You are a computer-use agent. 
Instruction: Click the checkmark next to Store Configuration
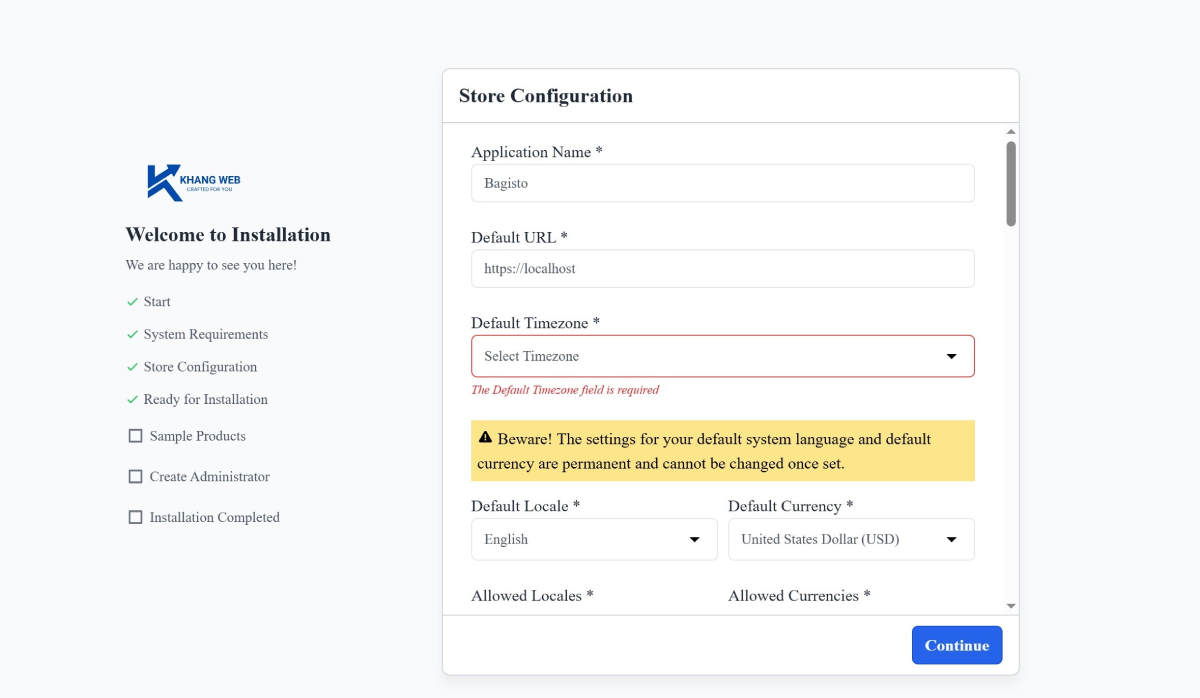132,367
